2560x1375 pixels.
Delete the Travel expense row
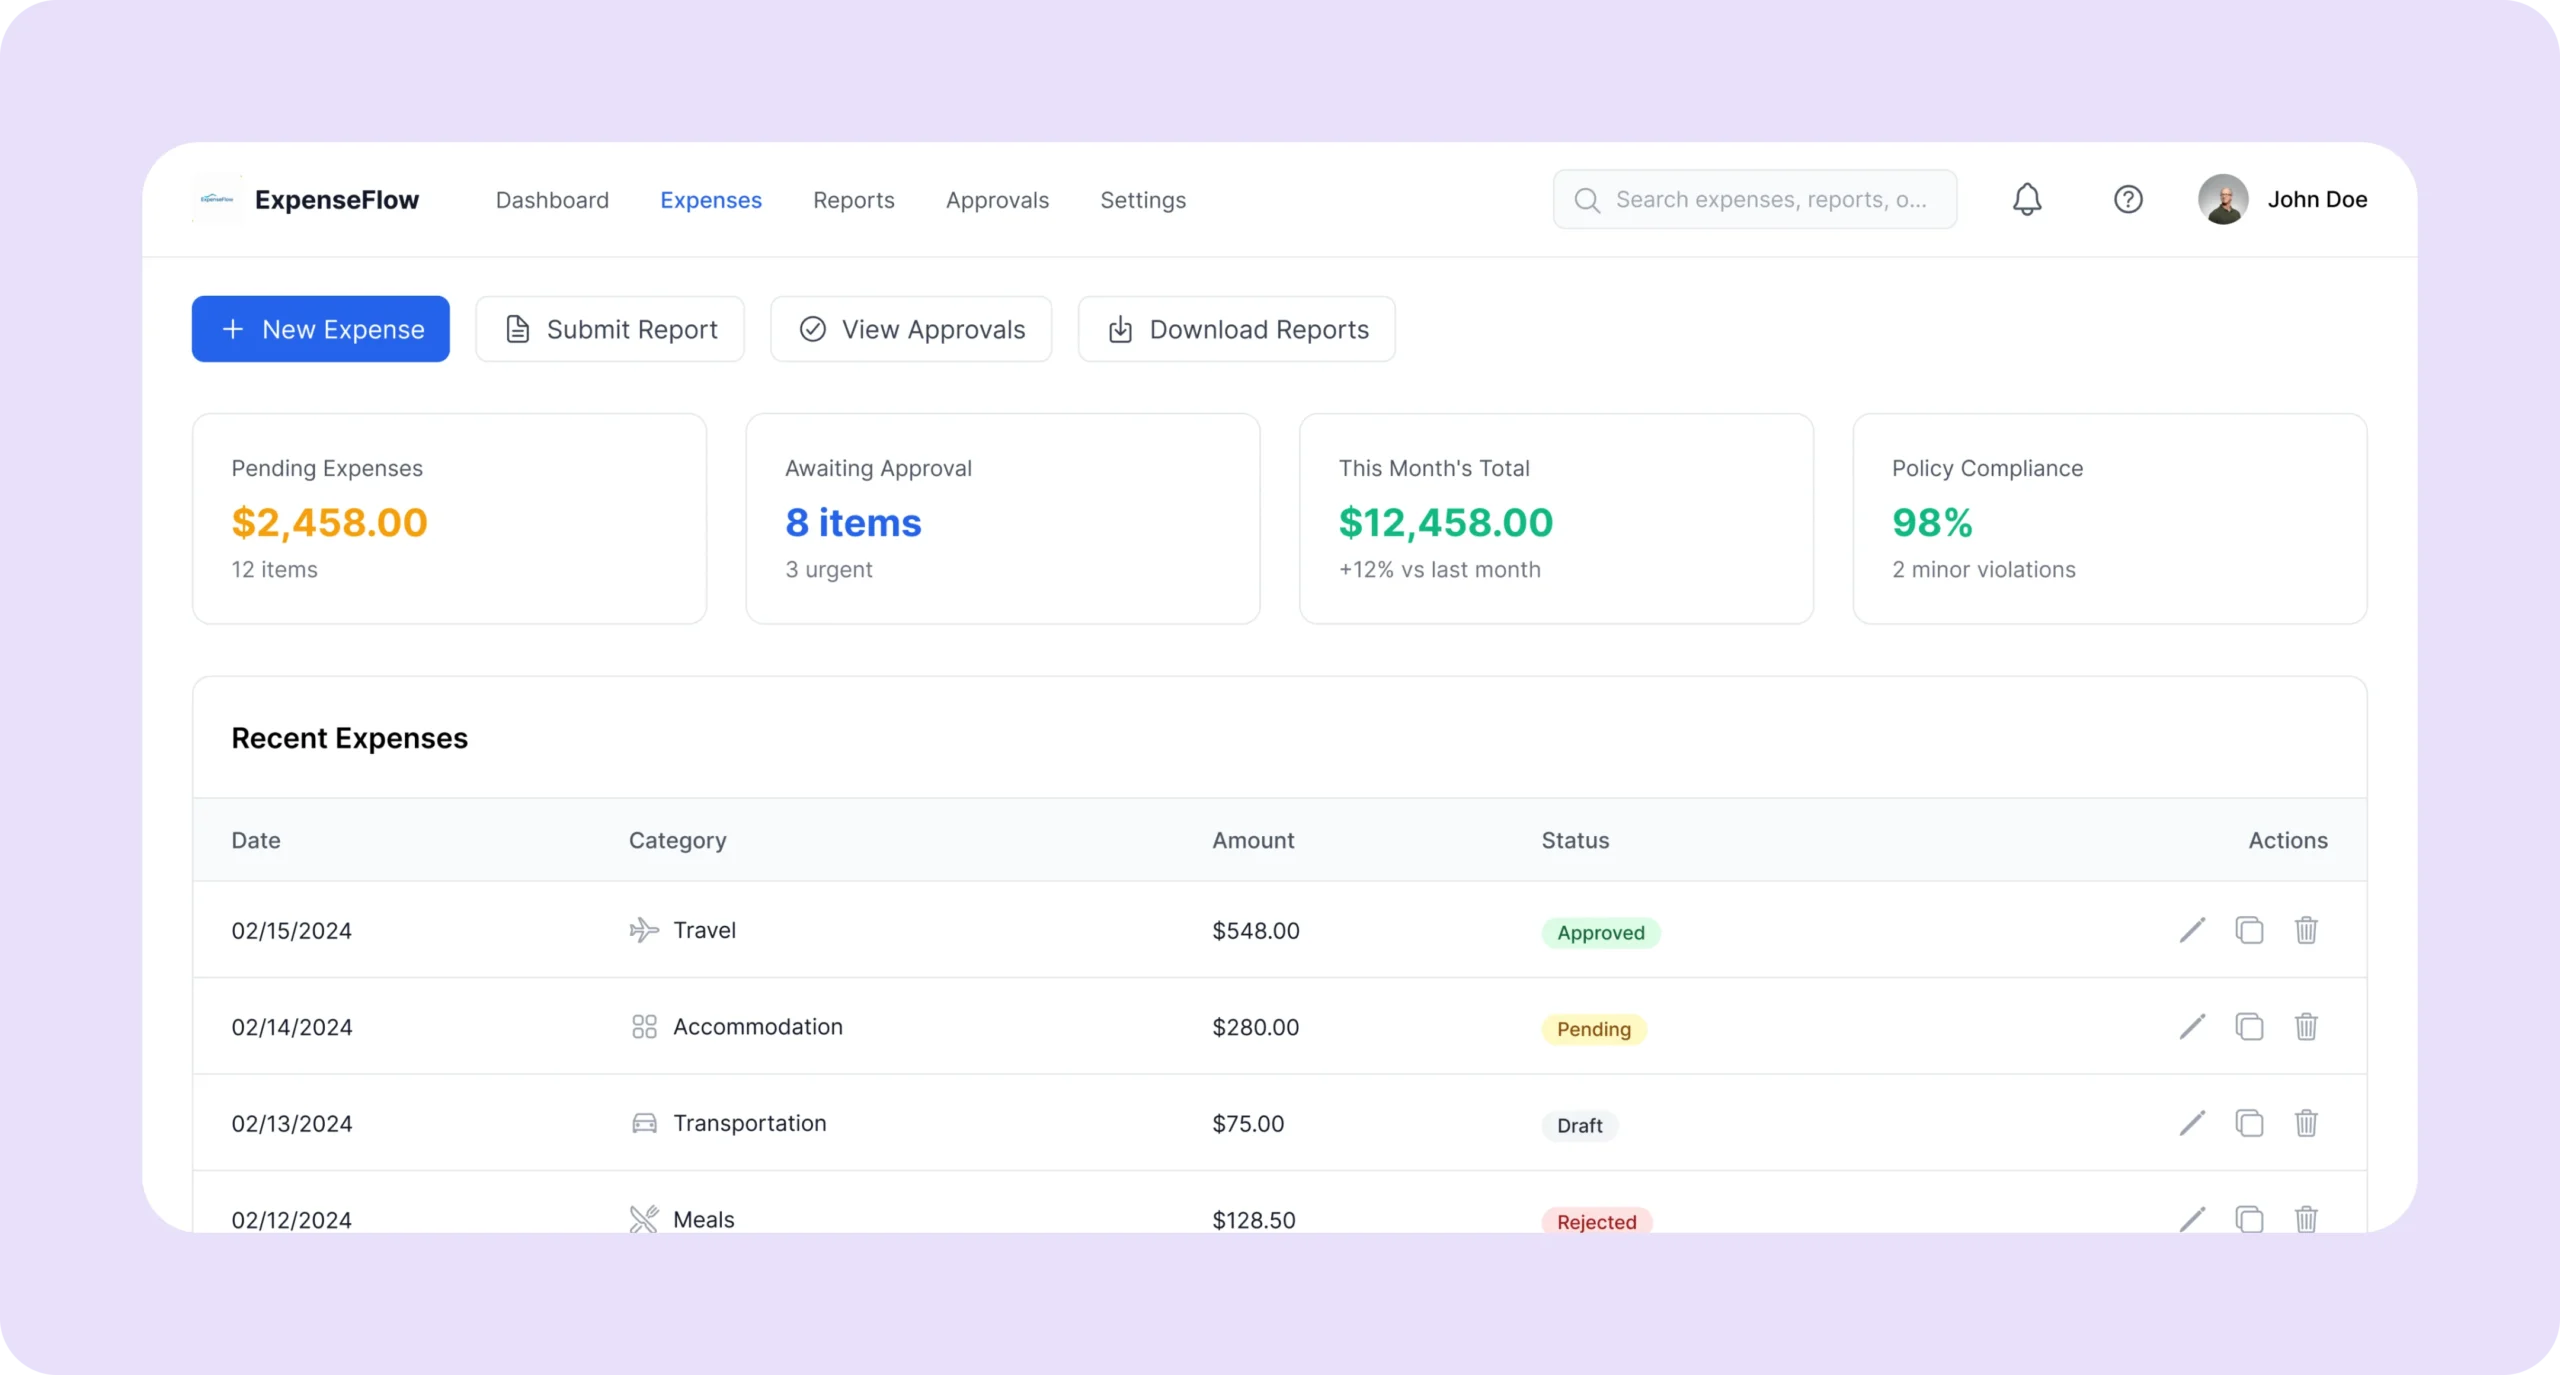tap(2306, 930)
